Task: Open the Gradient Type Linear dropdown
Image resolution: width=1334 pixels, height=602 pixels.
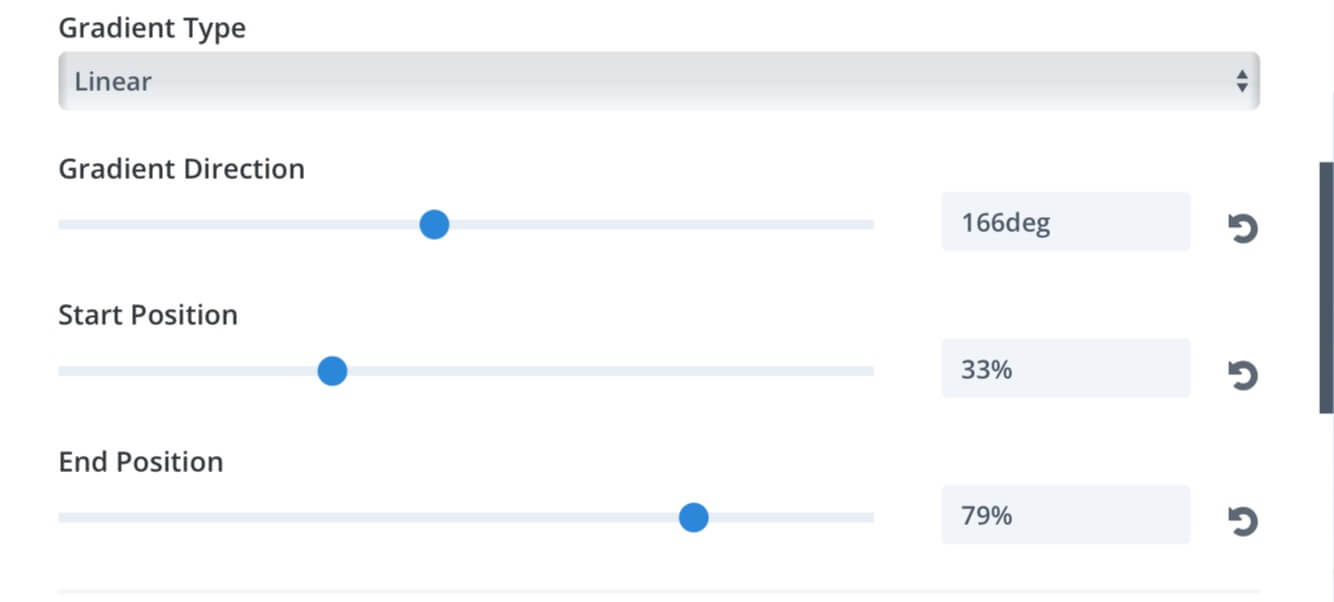Action: pos(659,81)
